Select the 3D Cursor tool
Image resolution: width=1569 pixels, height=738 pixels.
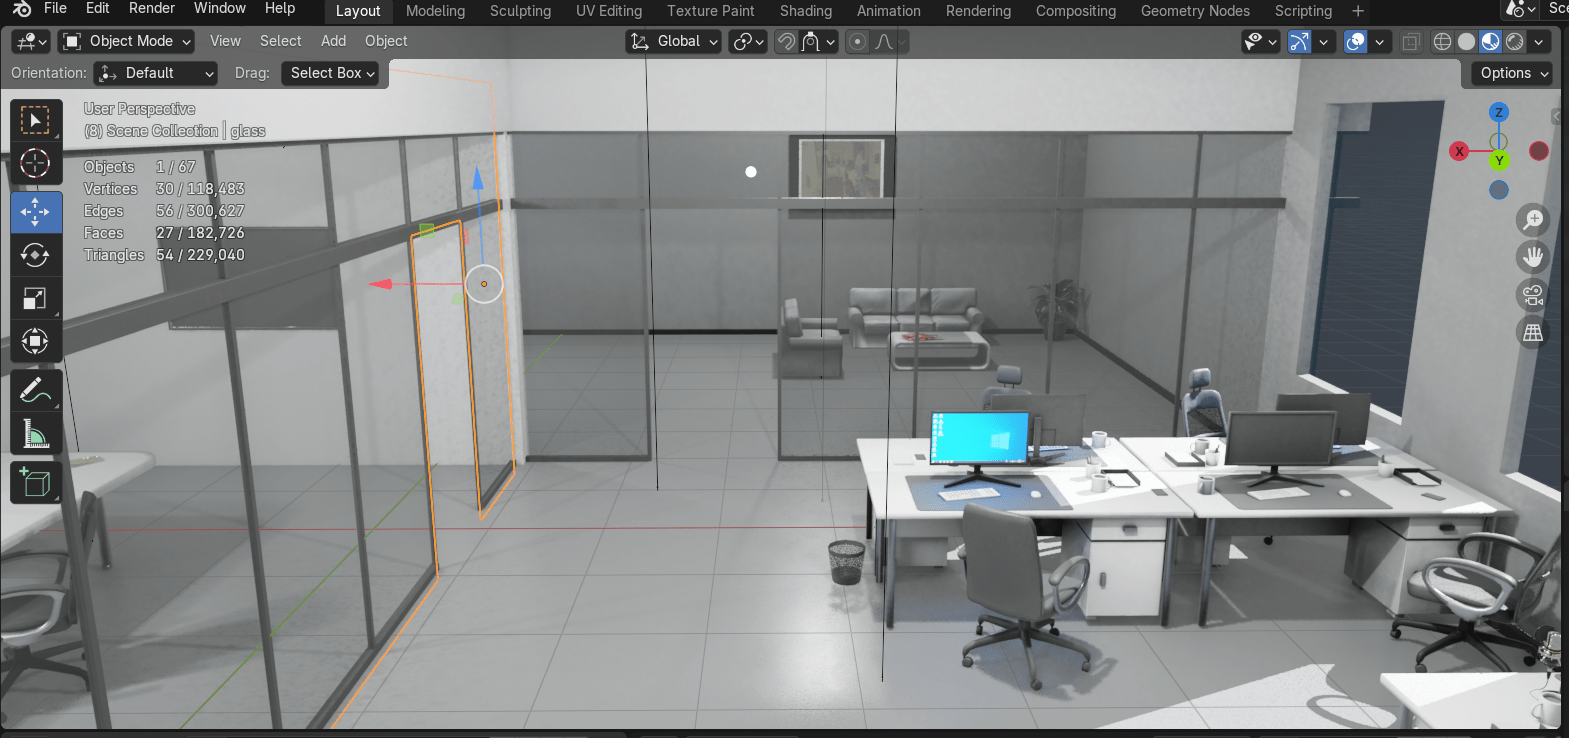pyautogui.click(x=35, y=163)
